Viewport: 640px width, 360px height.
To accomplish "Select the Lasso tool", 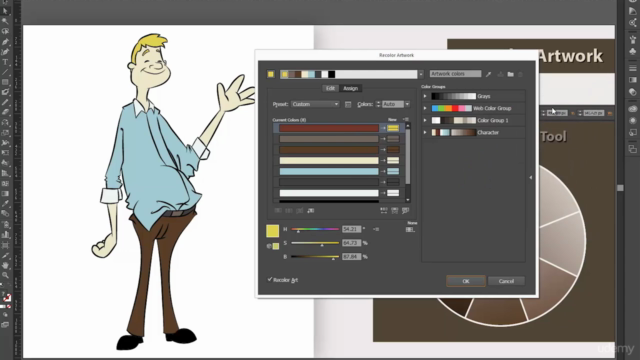I will [5, 31].
